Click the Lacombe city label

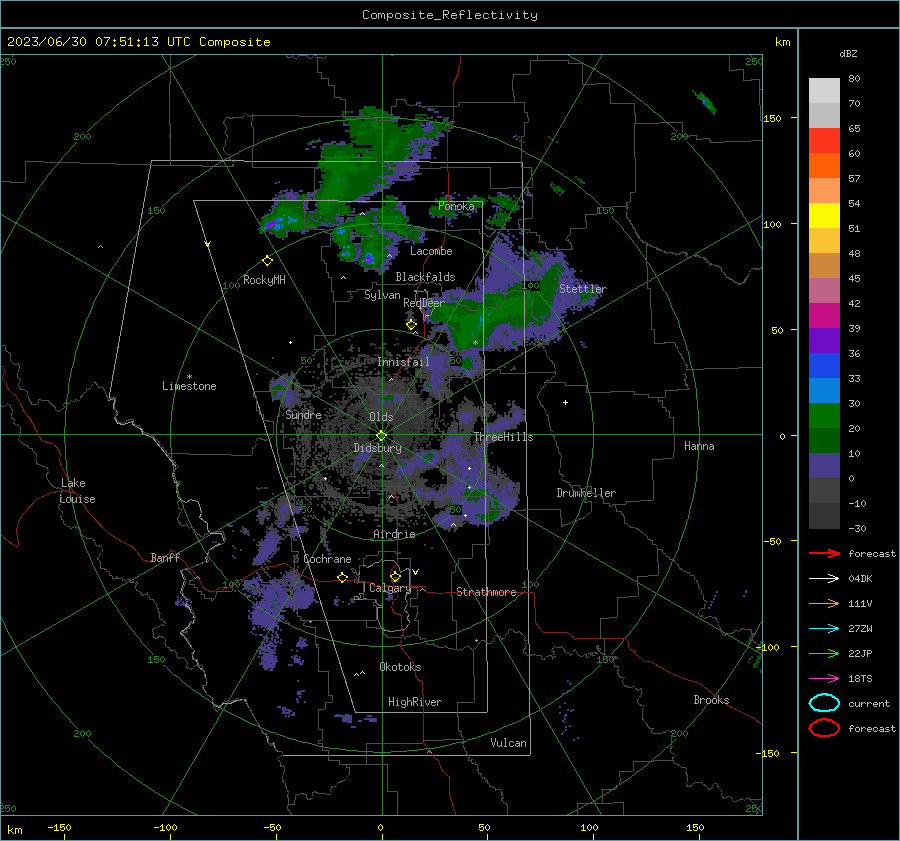click(431, 251)
